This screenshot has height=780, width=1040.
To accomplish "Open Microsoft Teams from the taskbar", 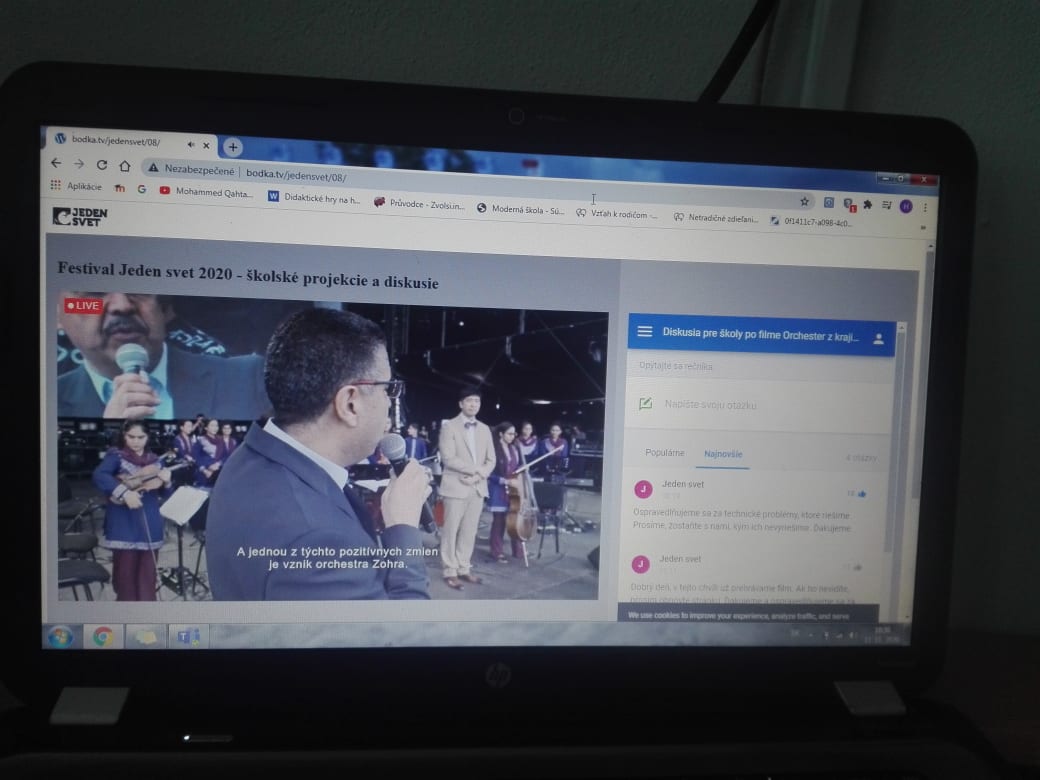I will click(188, 637).
